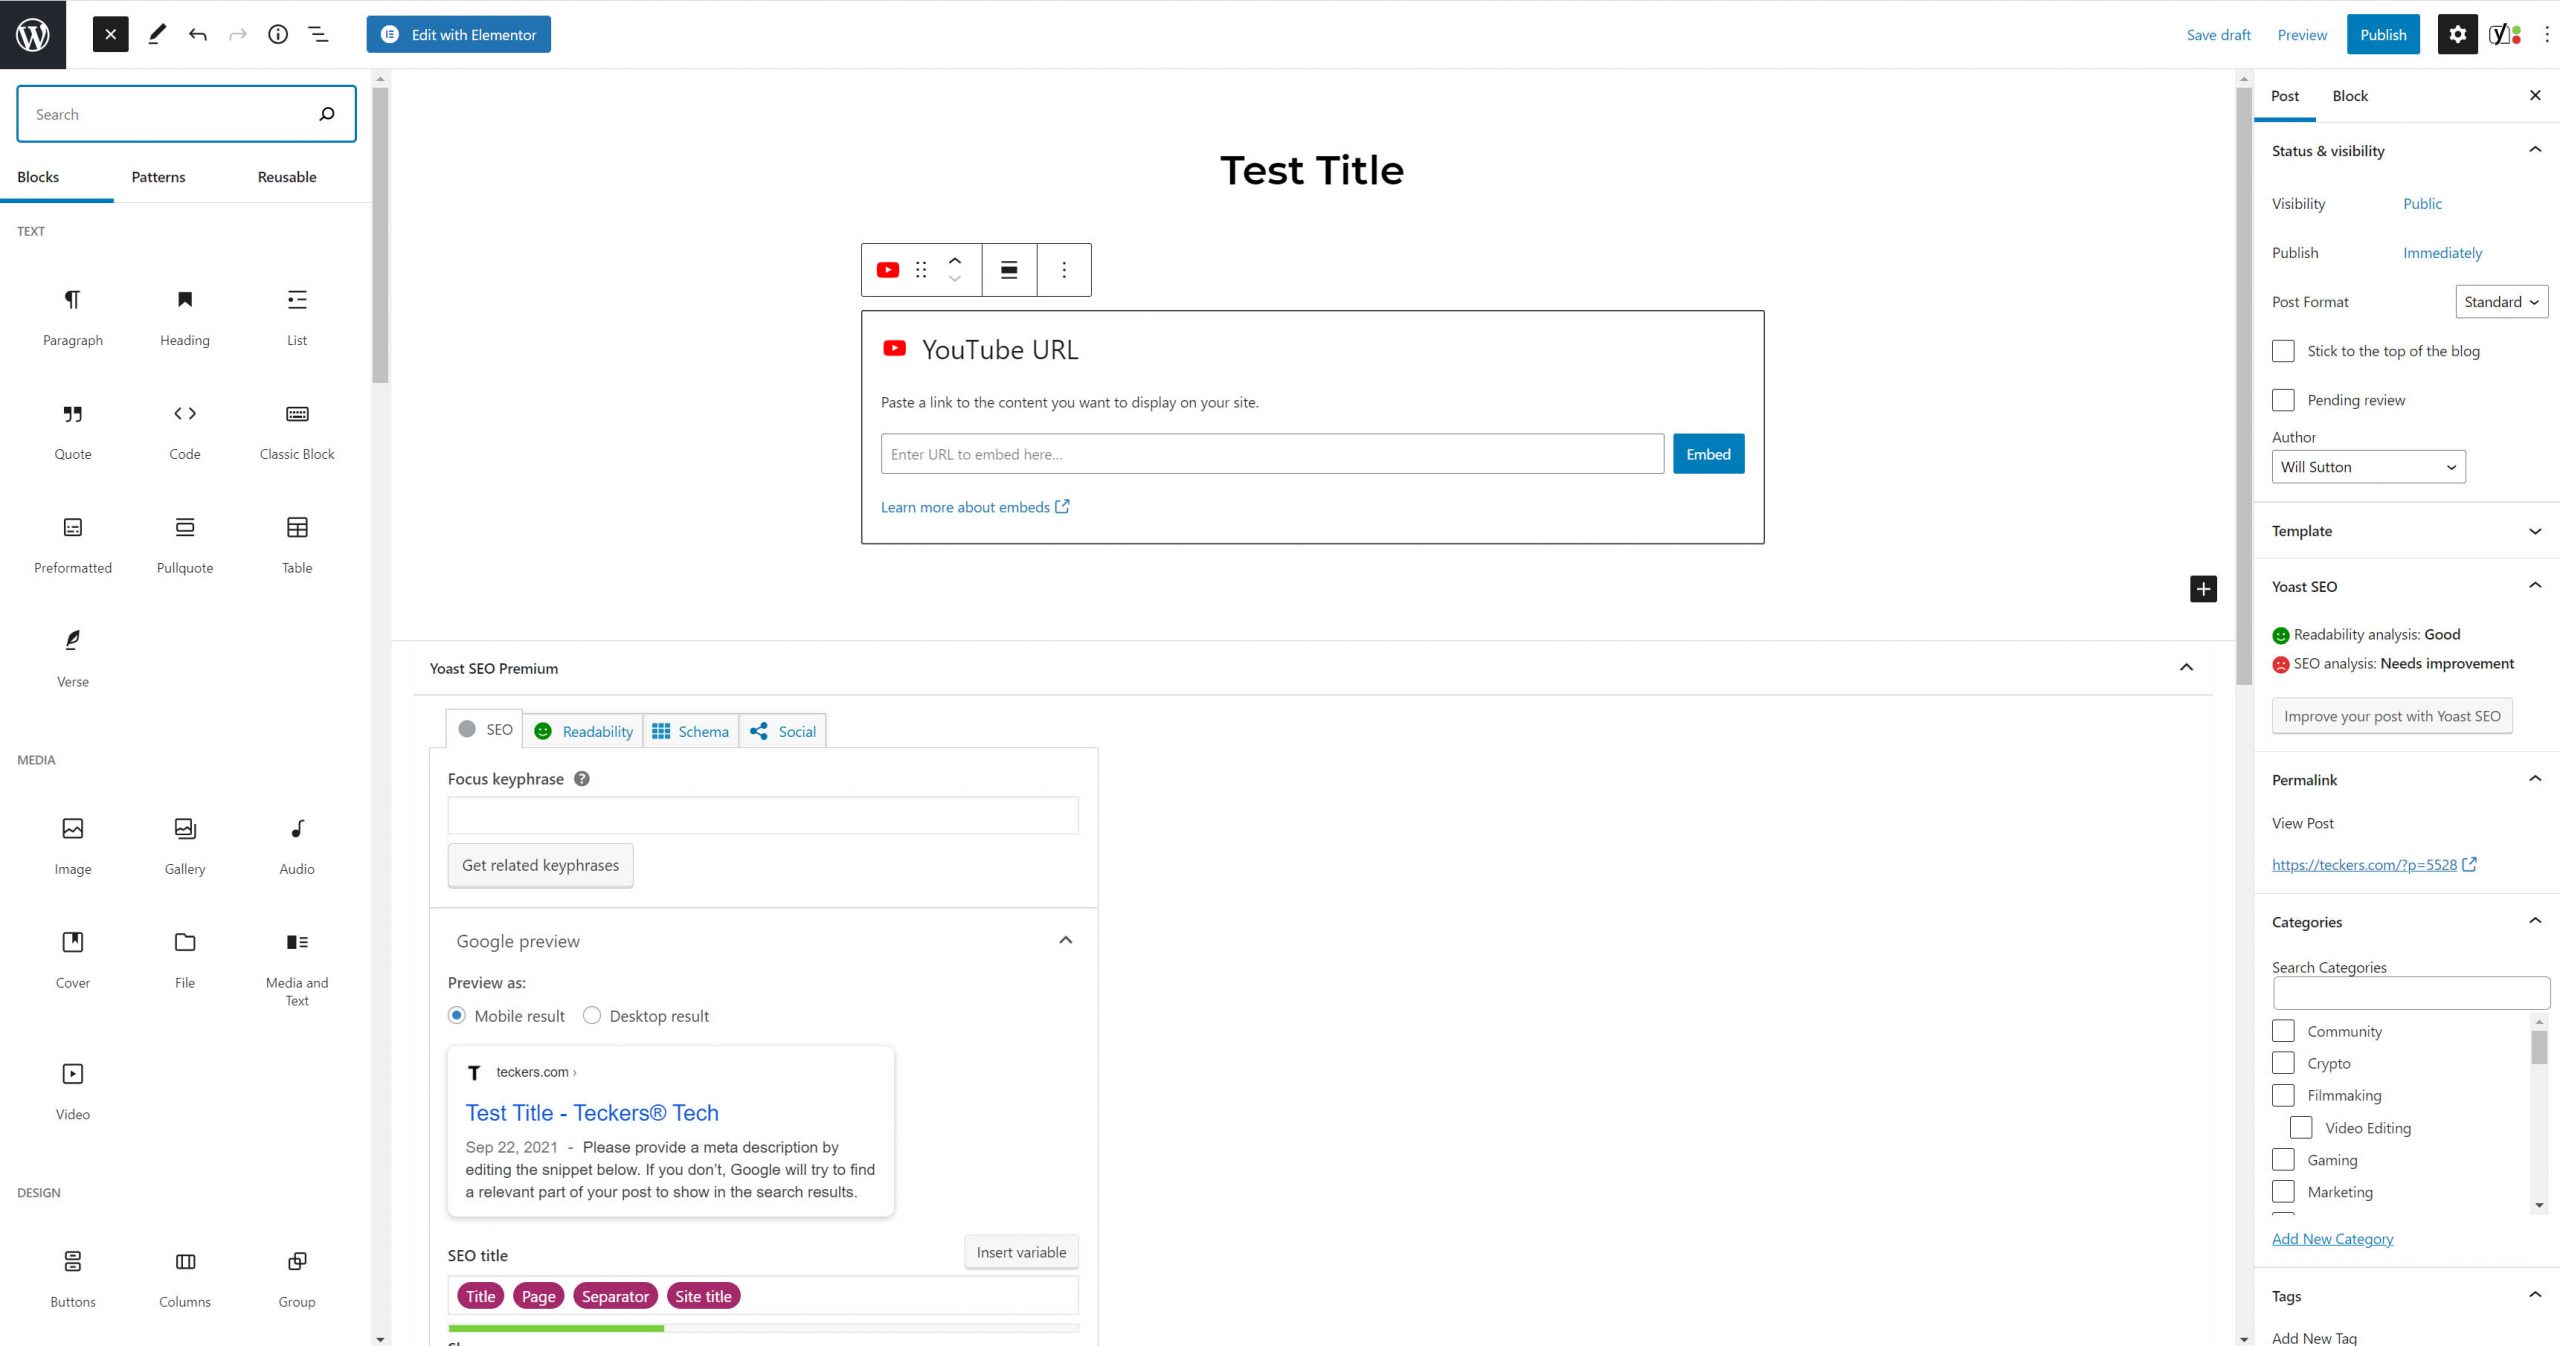Open the Yoast Readability tab
The height and width of the screenshot is (1346, 2560).
click(584, 731)
